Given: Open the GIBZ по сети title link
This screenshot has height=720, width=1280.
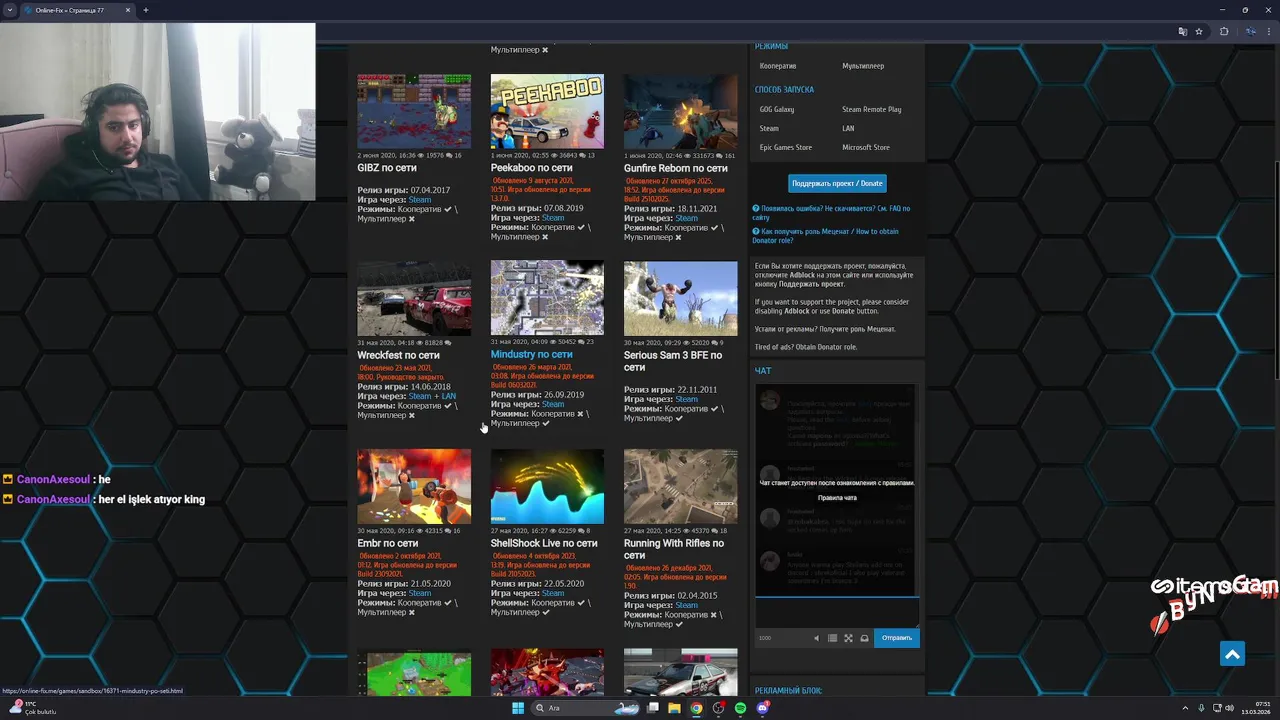Looking at the screenshot, I should [x=386, y=168].
